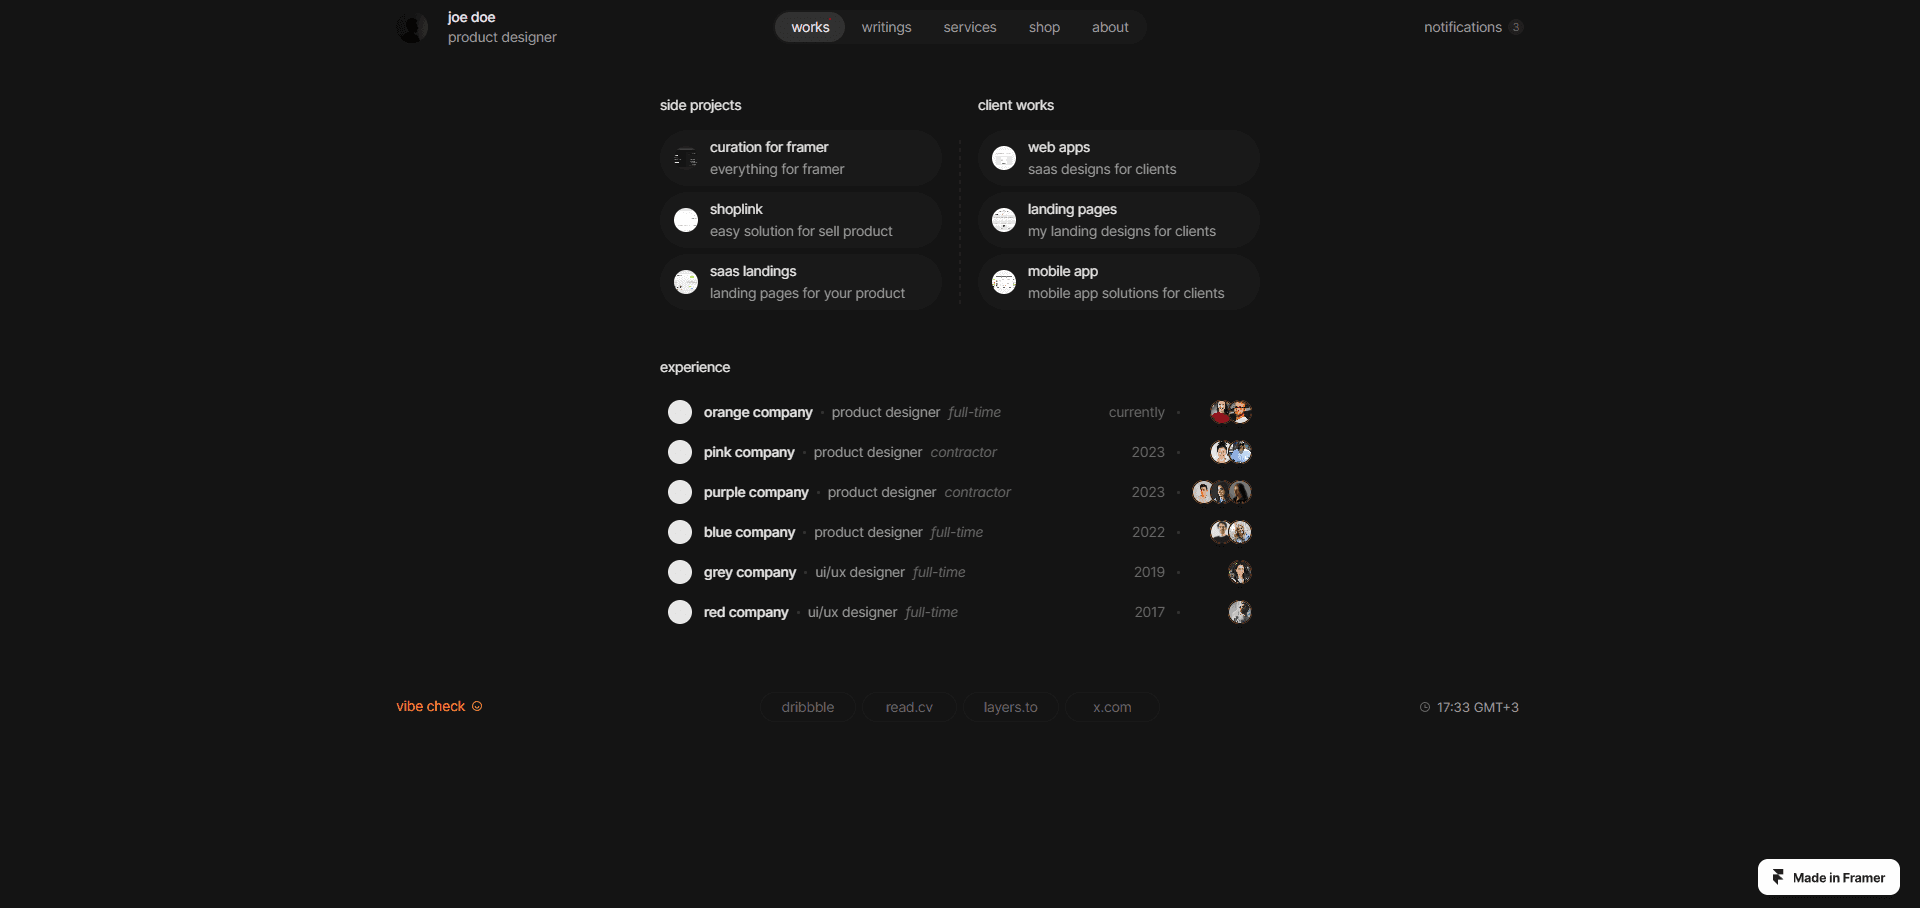Open the x.com link
Screen dimensions: 1920x908
1112,707
